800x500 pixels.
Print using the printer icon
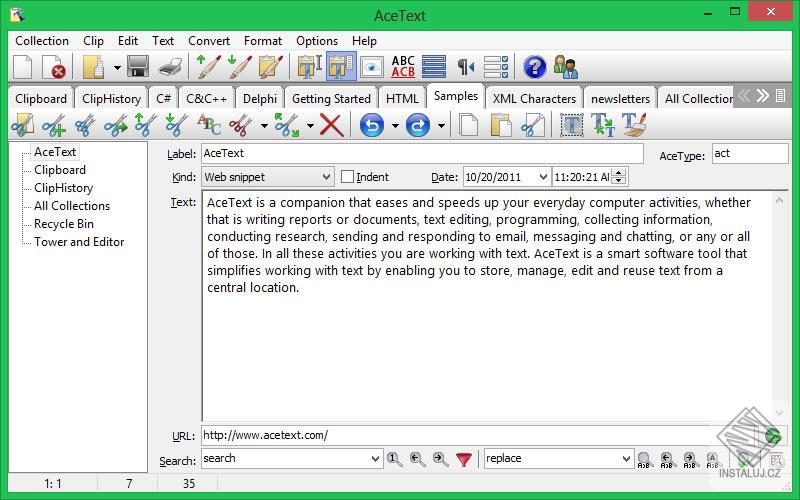[170, 67]
